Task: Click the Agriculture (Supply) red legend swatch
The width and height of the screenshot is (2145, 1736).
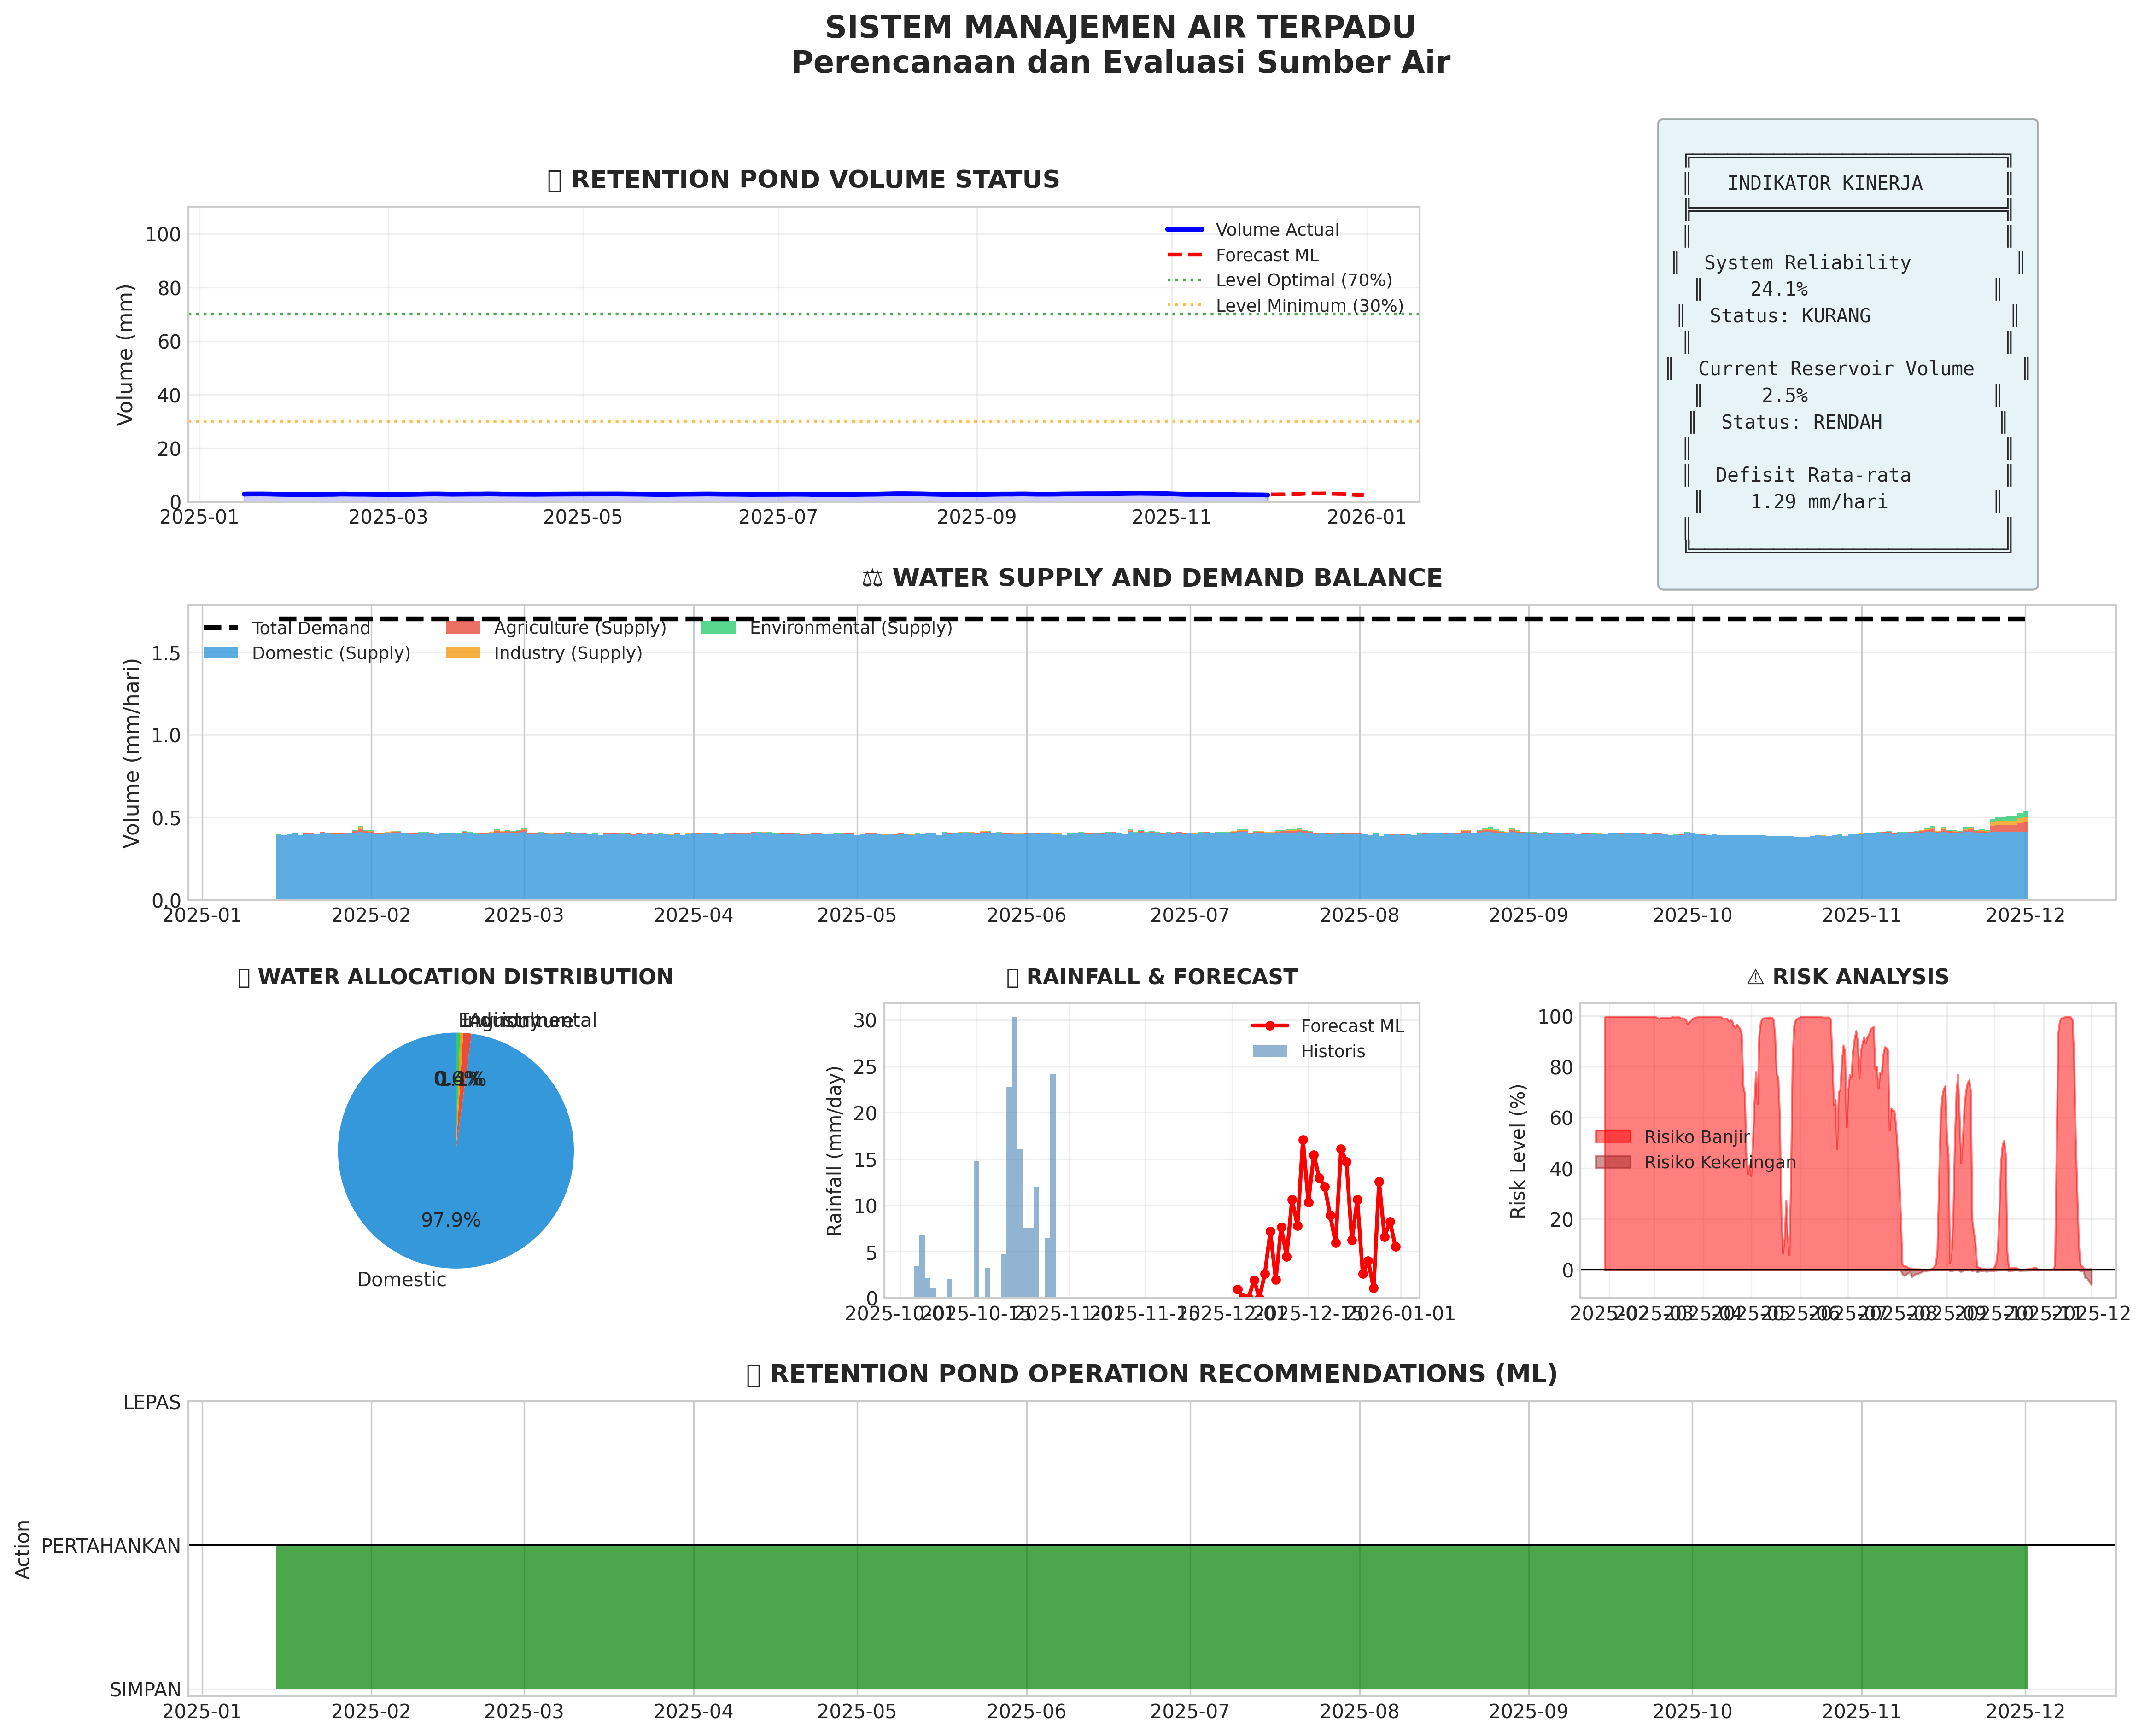Action: pos(463,628)
